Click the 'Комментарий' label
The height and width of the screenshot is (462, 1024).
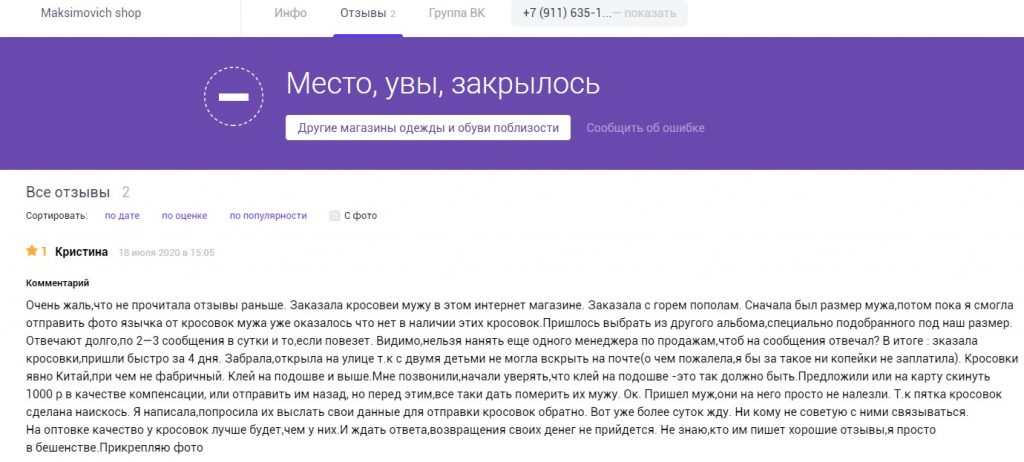point(57,283)
